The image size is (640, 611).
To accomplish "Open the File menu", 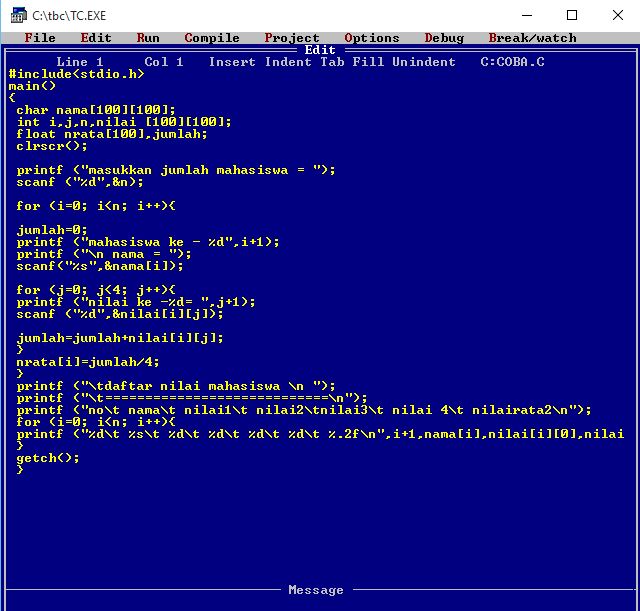I will [x=40, y=38].
